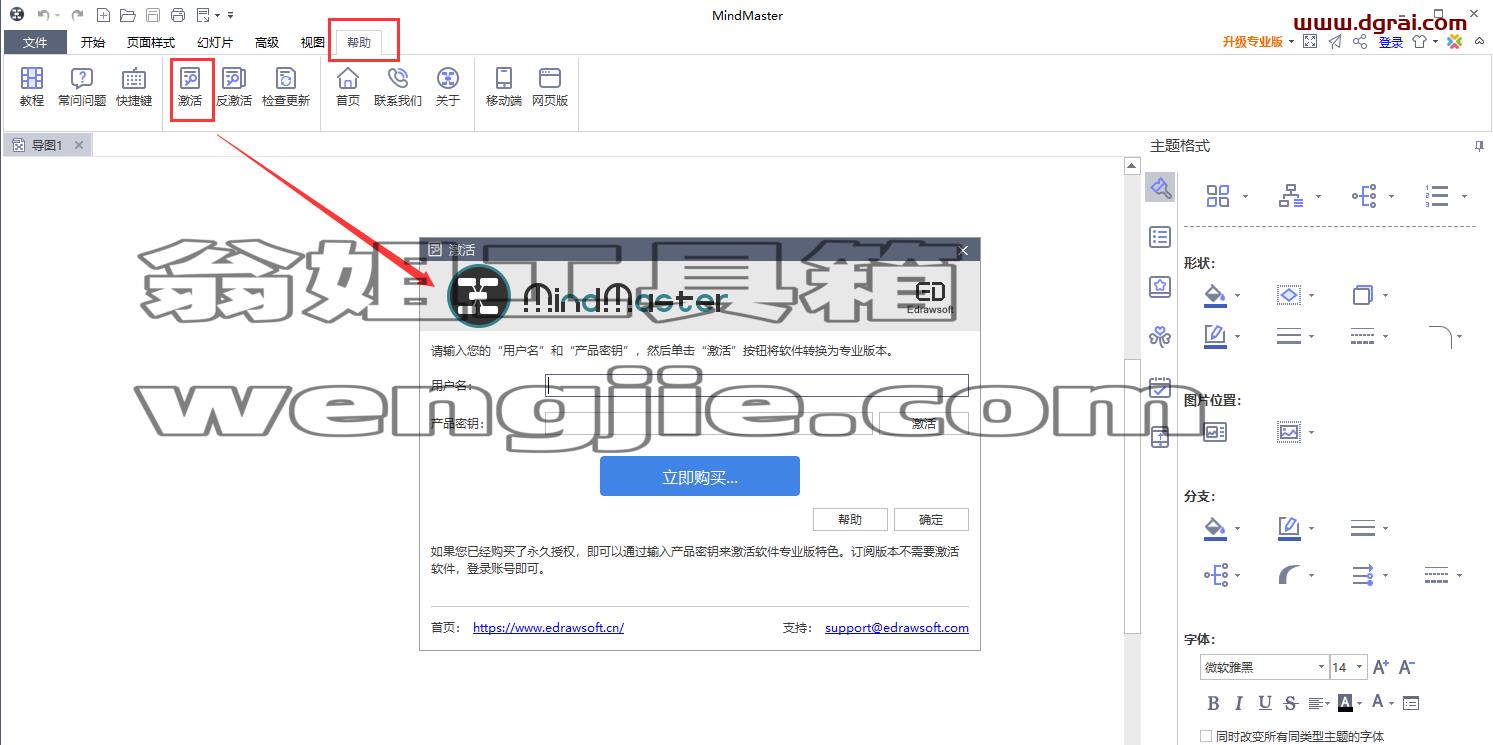This screenshot has width=1493, height=745.
Task: Toggle Underline formatting in font section
Action: [x=1265, y=703]
